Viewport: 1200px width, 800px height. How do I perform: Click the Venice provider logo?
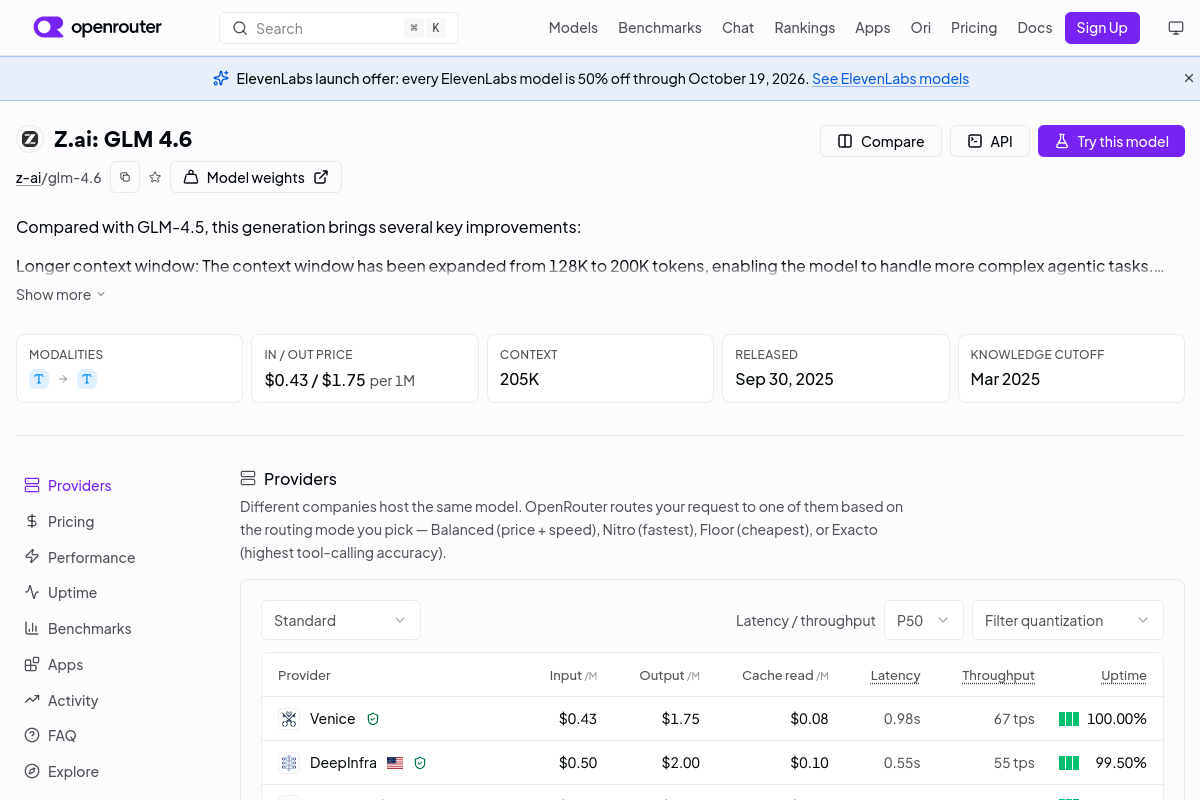289,719
